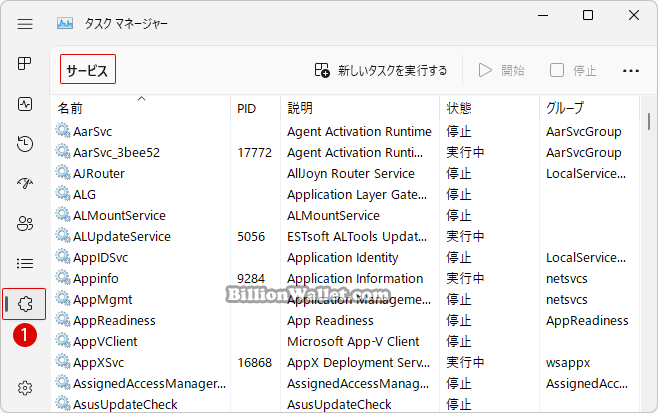Sort by the PID column header
658x413 pixels.
coord(256,108)
